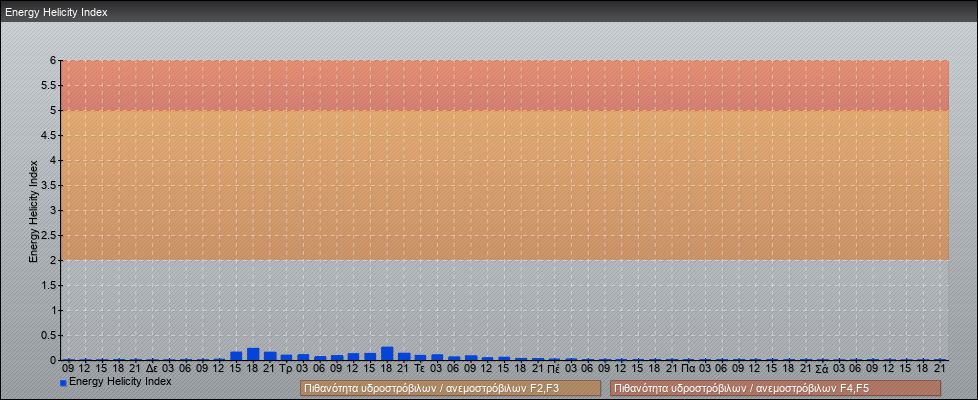978x400 pixels.
Task: Click the red band between 5 and 6
Action: click(500, 85)
